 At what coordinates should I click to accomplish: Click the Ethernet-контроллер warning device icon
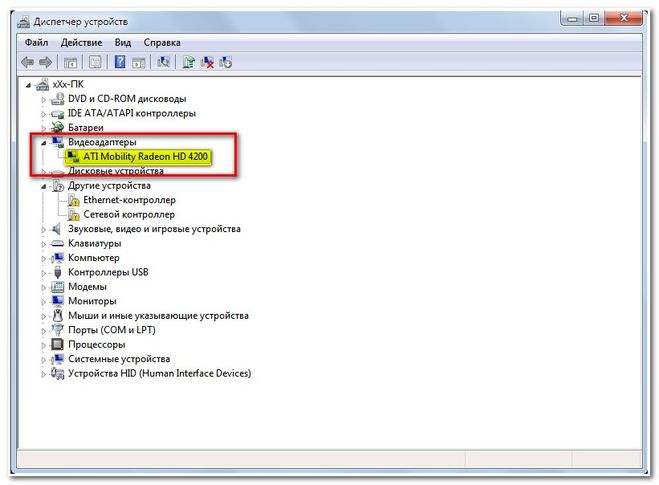click(73, 200)
